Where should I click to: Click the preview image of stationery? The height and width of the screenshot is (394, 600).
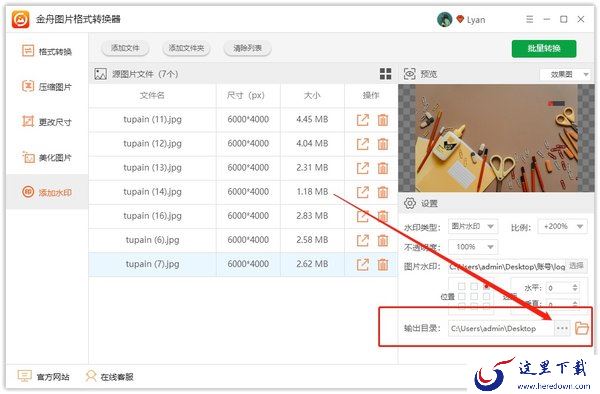496,138
